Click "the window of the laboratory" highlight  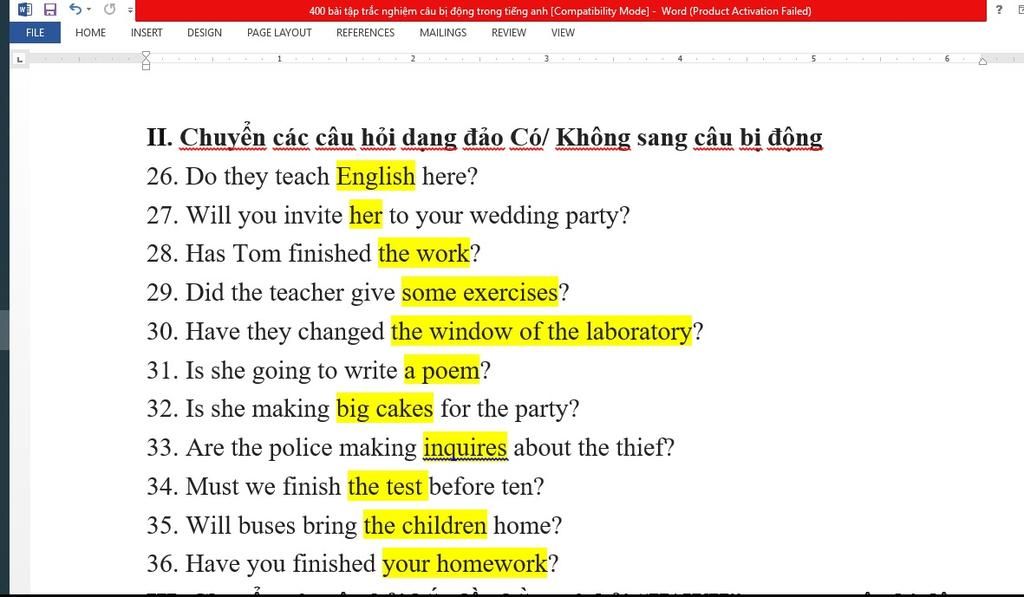pyautogui.click(x=541, y=331)
